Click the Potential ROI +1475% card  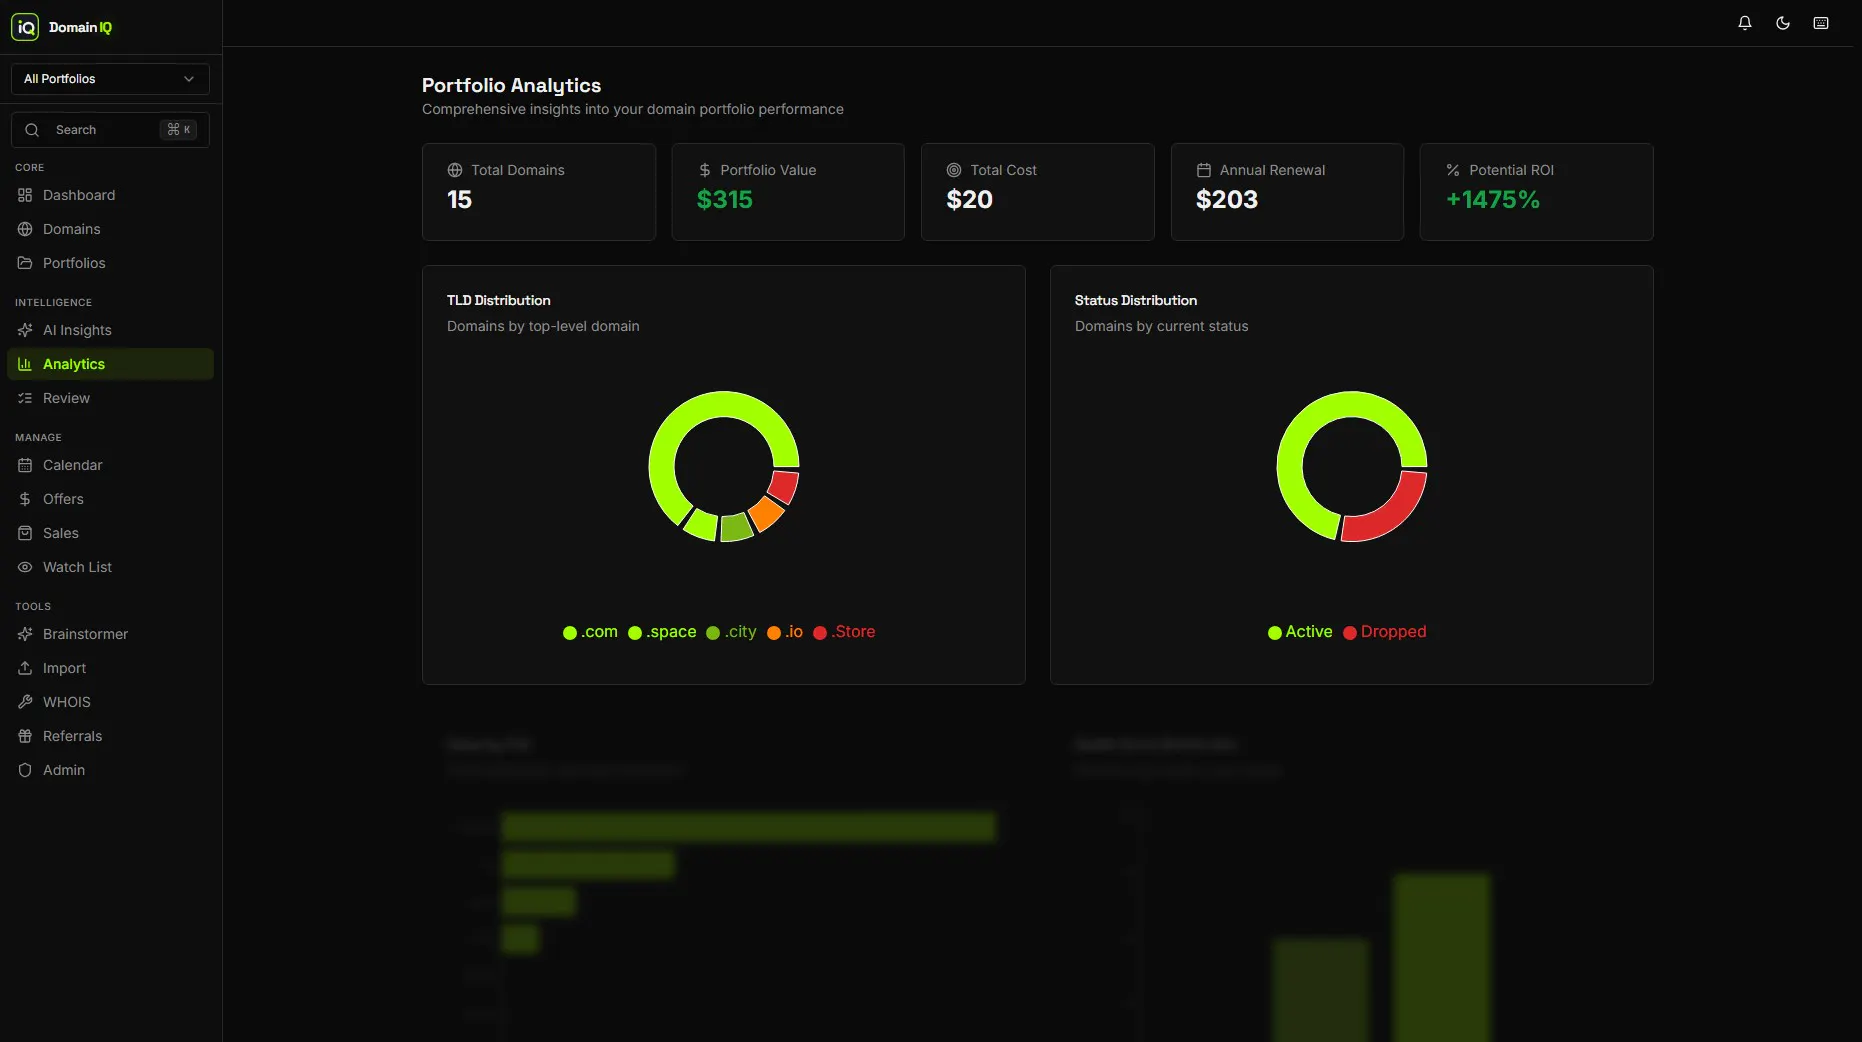pyautogui.click(x=1536, y=192)
